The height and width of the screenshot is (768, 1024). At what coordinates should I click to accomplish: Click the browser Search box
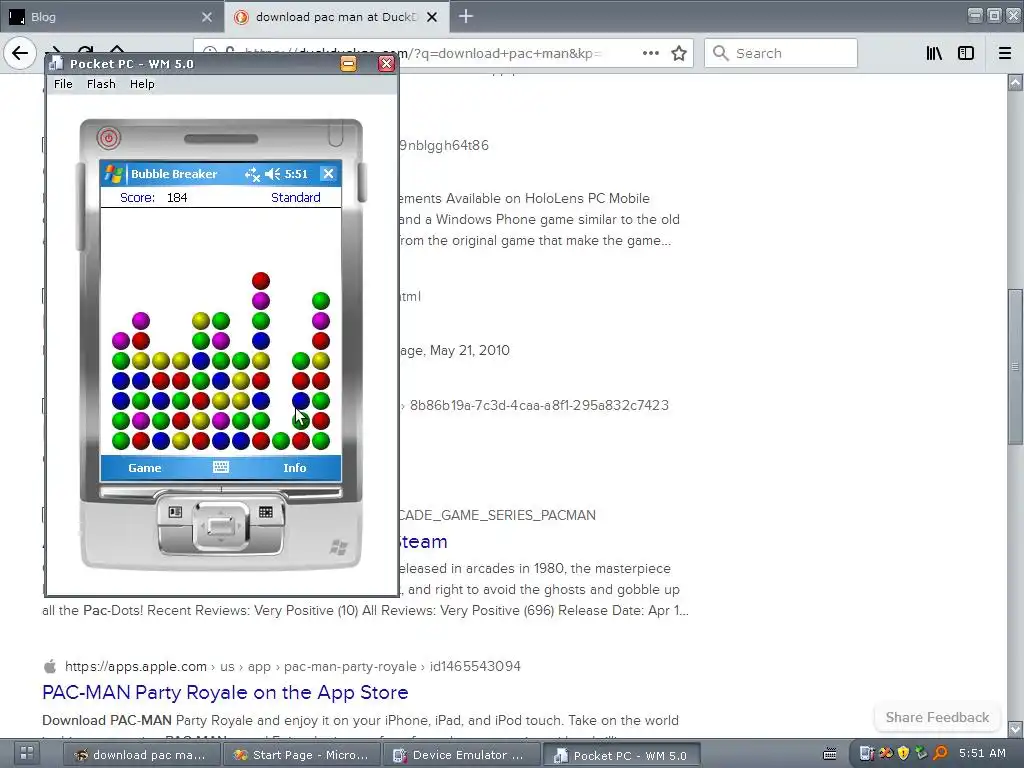click(780, 53)
